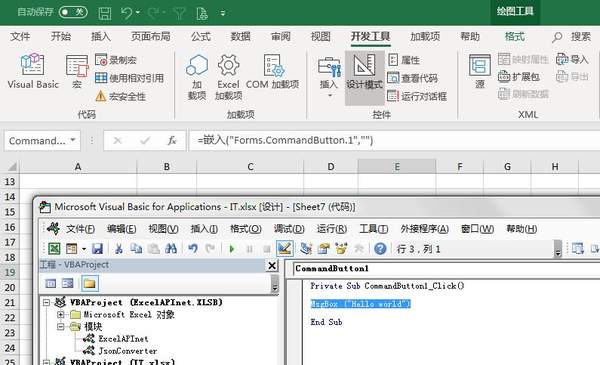Viewport: 600px width, 365px height.
Task: Save the project in VBA toolbar
Action: pyautogui.click(x=97, y=249)
